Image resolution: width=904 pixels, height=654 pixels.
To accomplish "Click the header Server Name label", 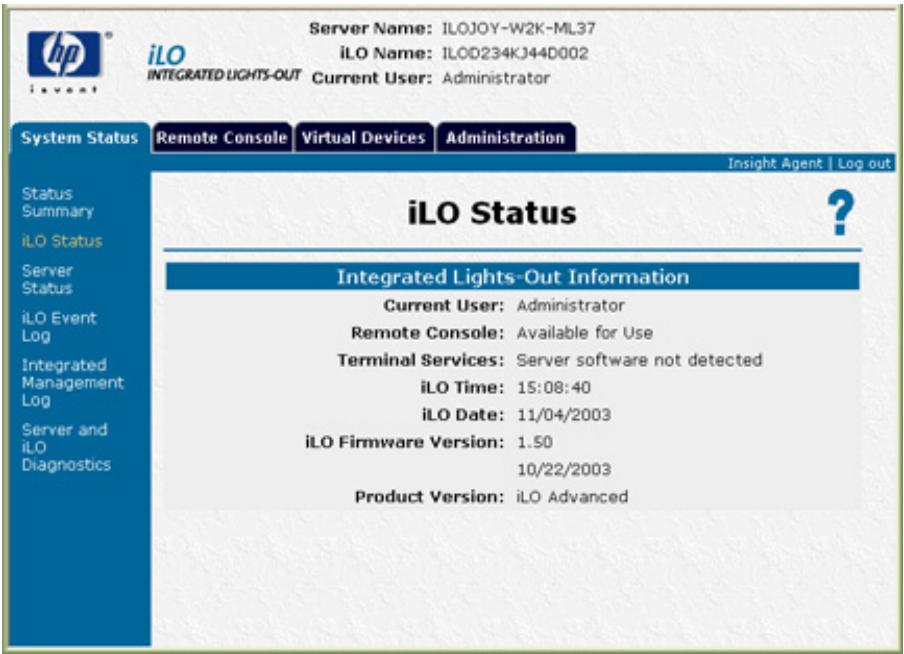I will tap(370, 28).
